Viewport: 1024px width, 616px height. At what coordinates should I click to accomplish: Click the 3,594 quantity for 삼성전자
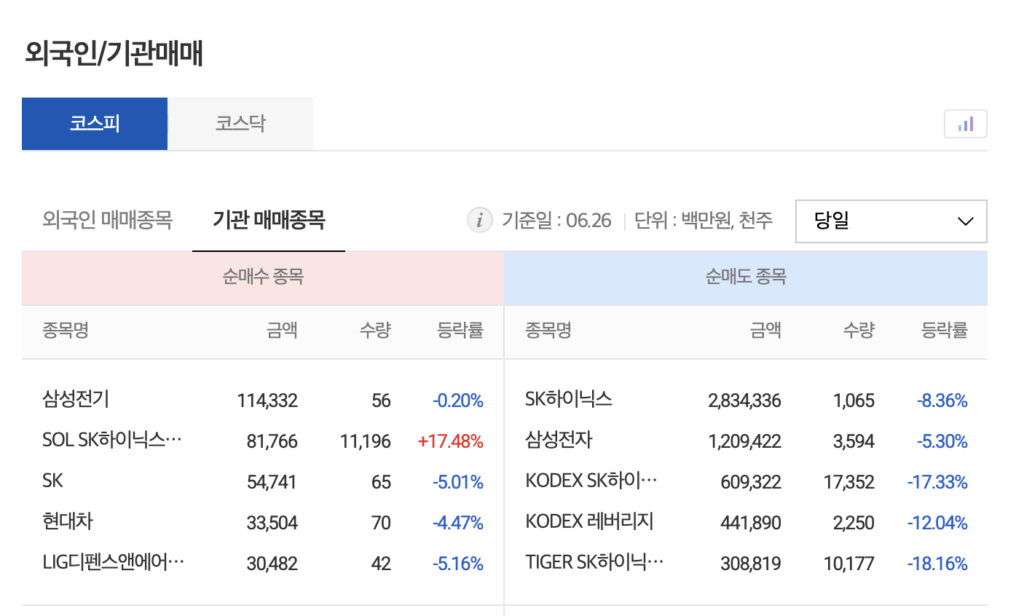[854, 442]
